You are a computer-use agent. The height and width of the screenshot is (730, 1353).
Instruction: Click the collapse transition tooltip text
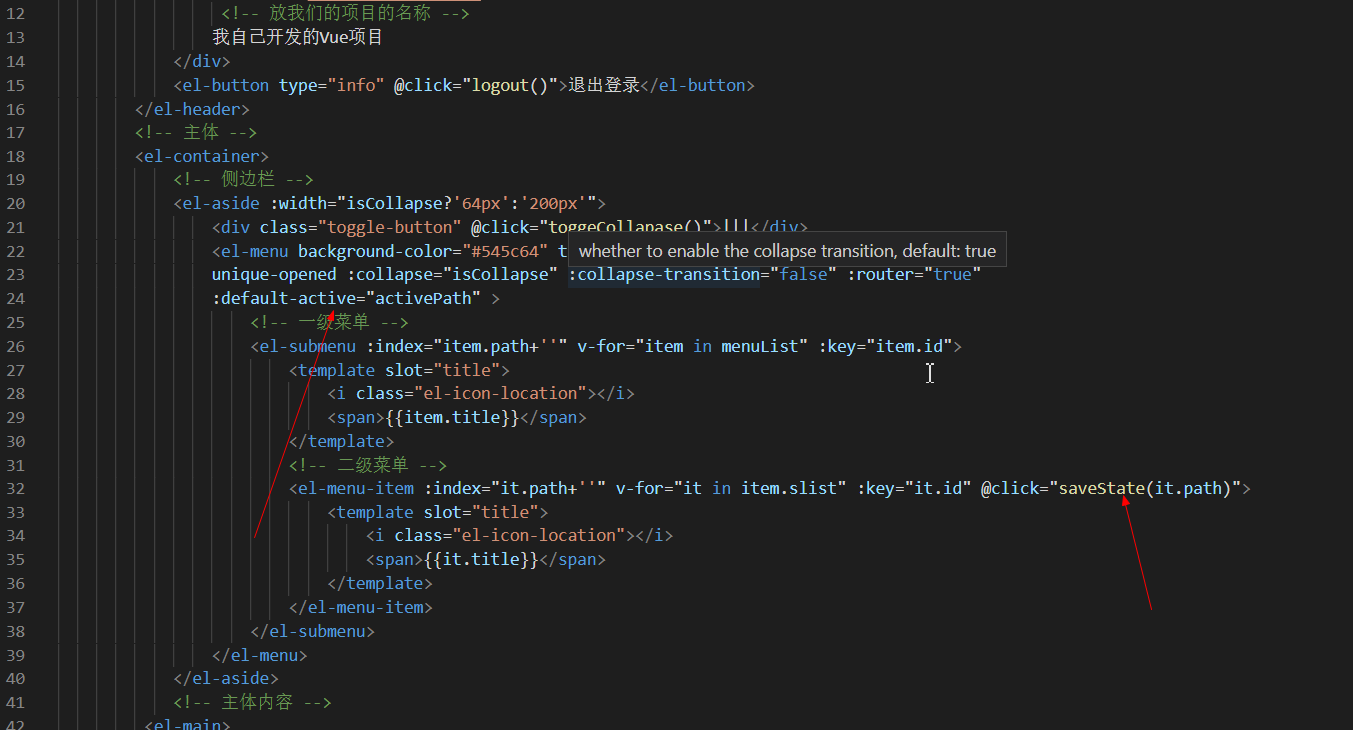click(x=787, y=251)
